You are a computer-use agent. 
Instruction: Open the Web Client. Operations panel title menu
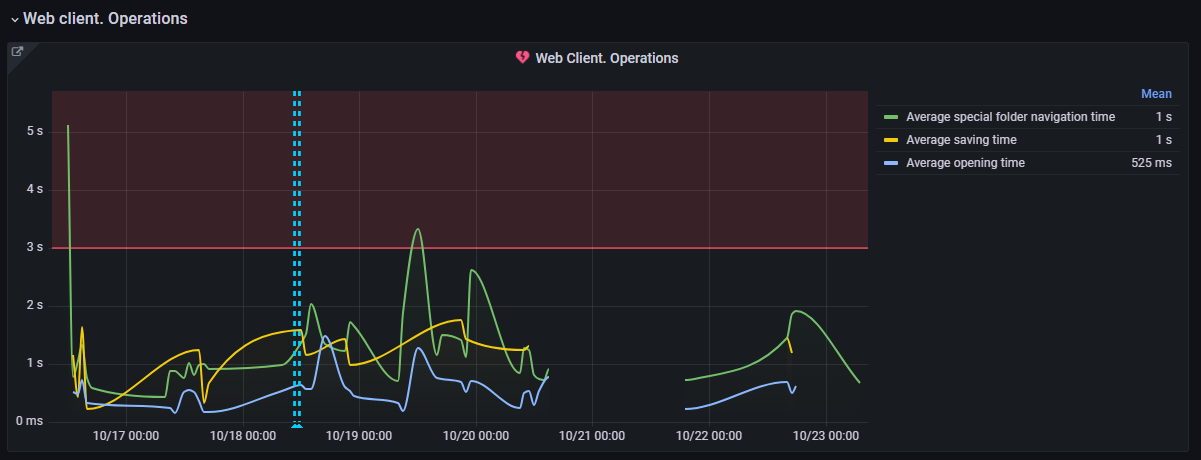point(606,58)
